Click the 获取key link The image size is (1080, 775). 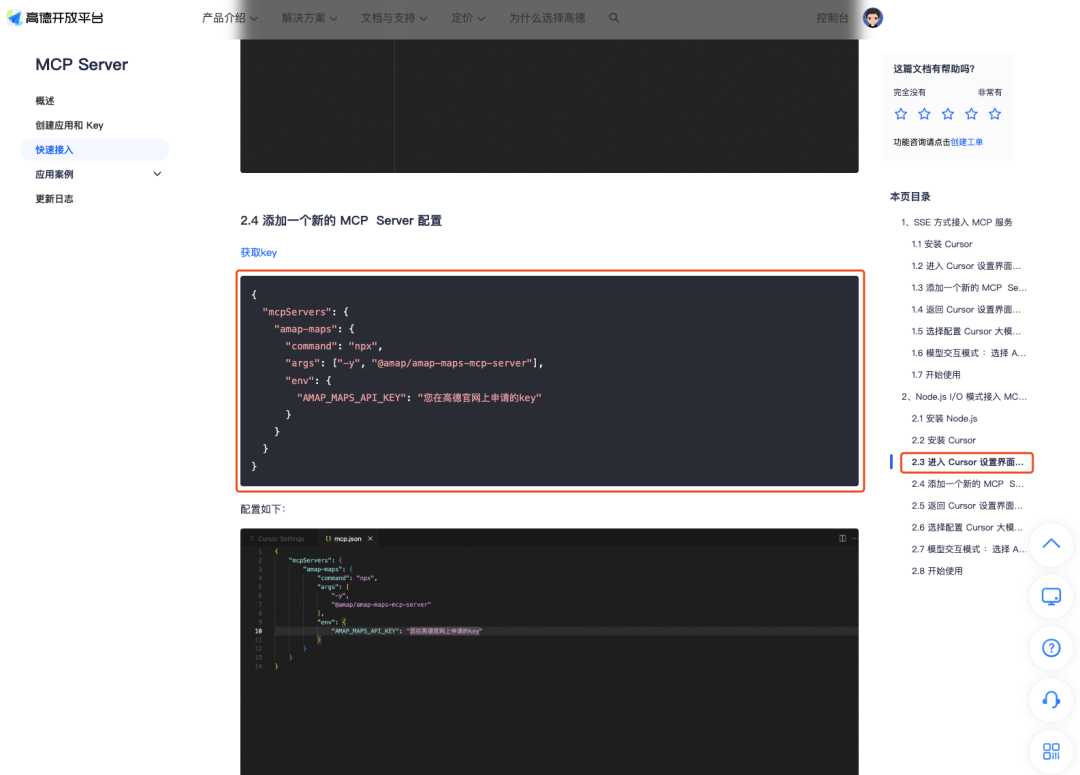(258, 252)
